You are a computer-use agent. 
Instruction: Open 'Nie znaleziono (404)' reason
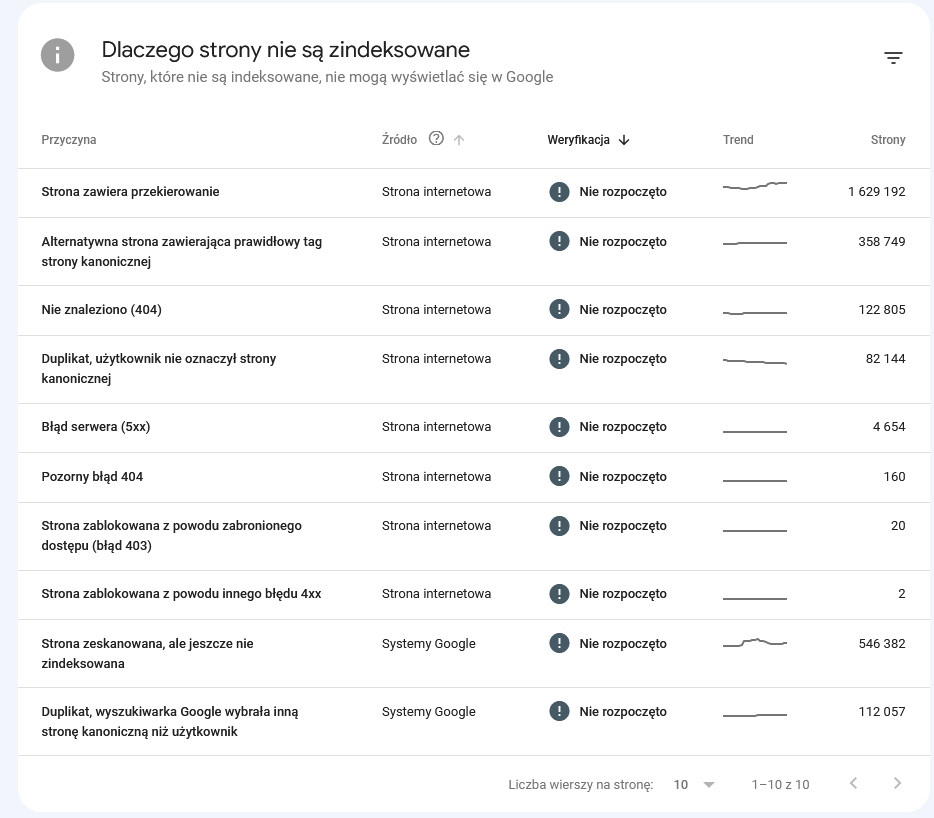101,309
